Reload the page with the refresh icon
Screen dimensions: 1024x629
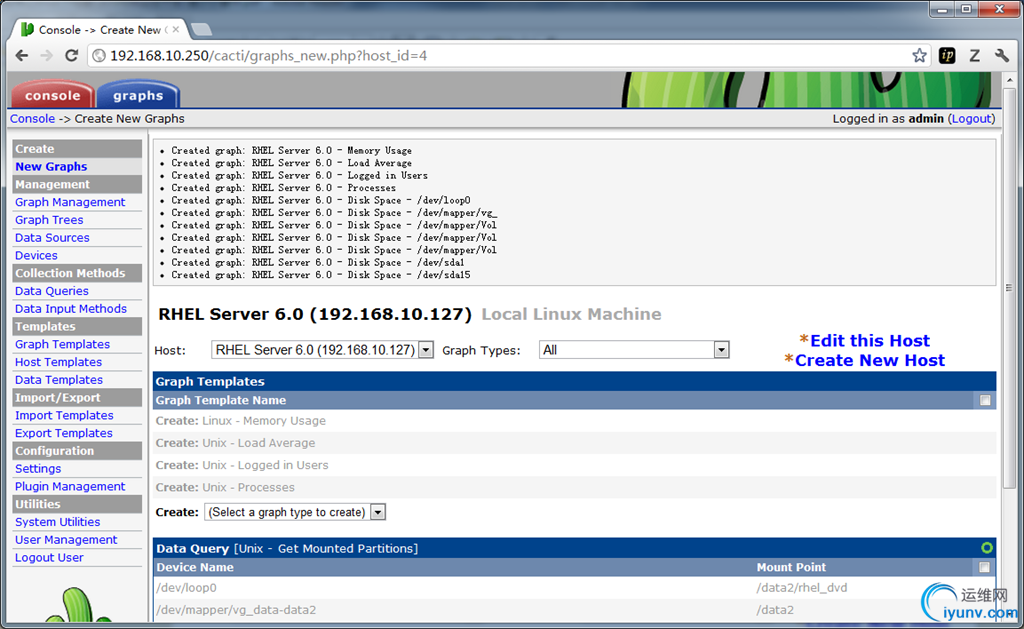tap(72, 56)
